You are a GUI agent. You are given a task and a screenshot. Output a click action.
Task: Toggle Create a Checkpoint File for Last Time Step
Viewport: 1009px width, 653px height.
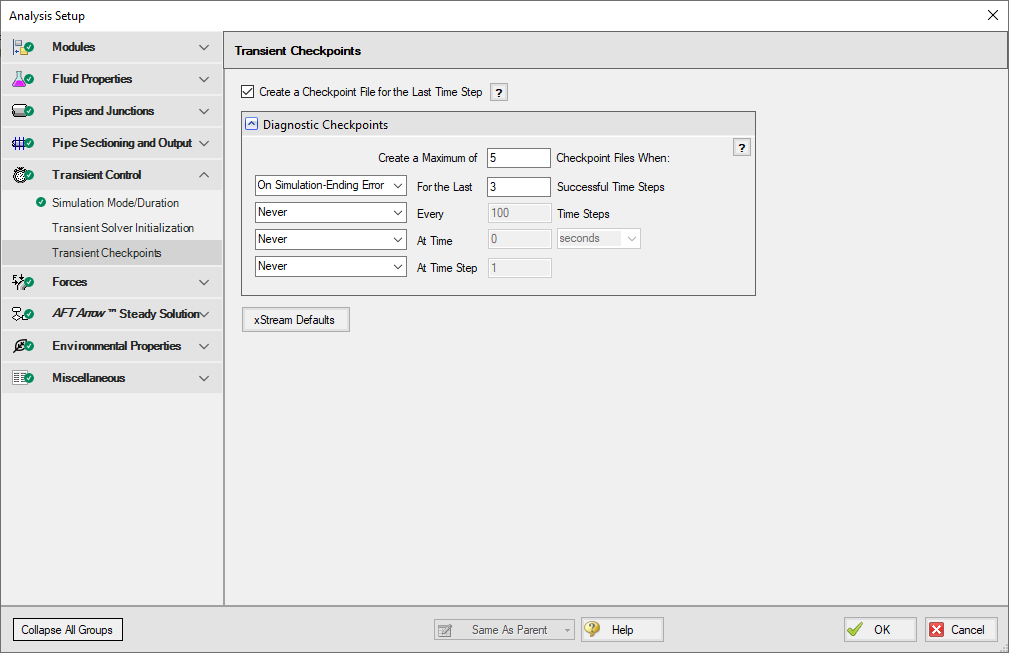(248, 92)
